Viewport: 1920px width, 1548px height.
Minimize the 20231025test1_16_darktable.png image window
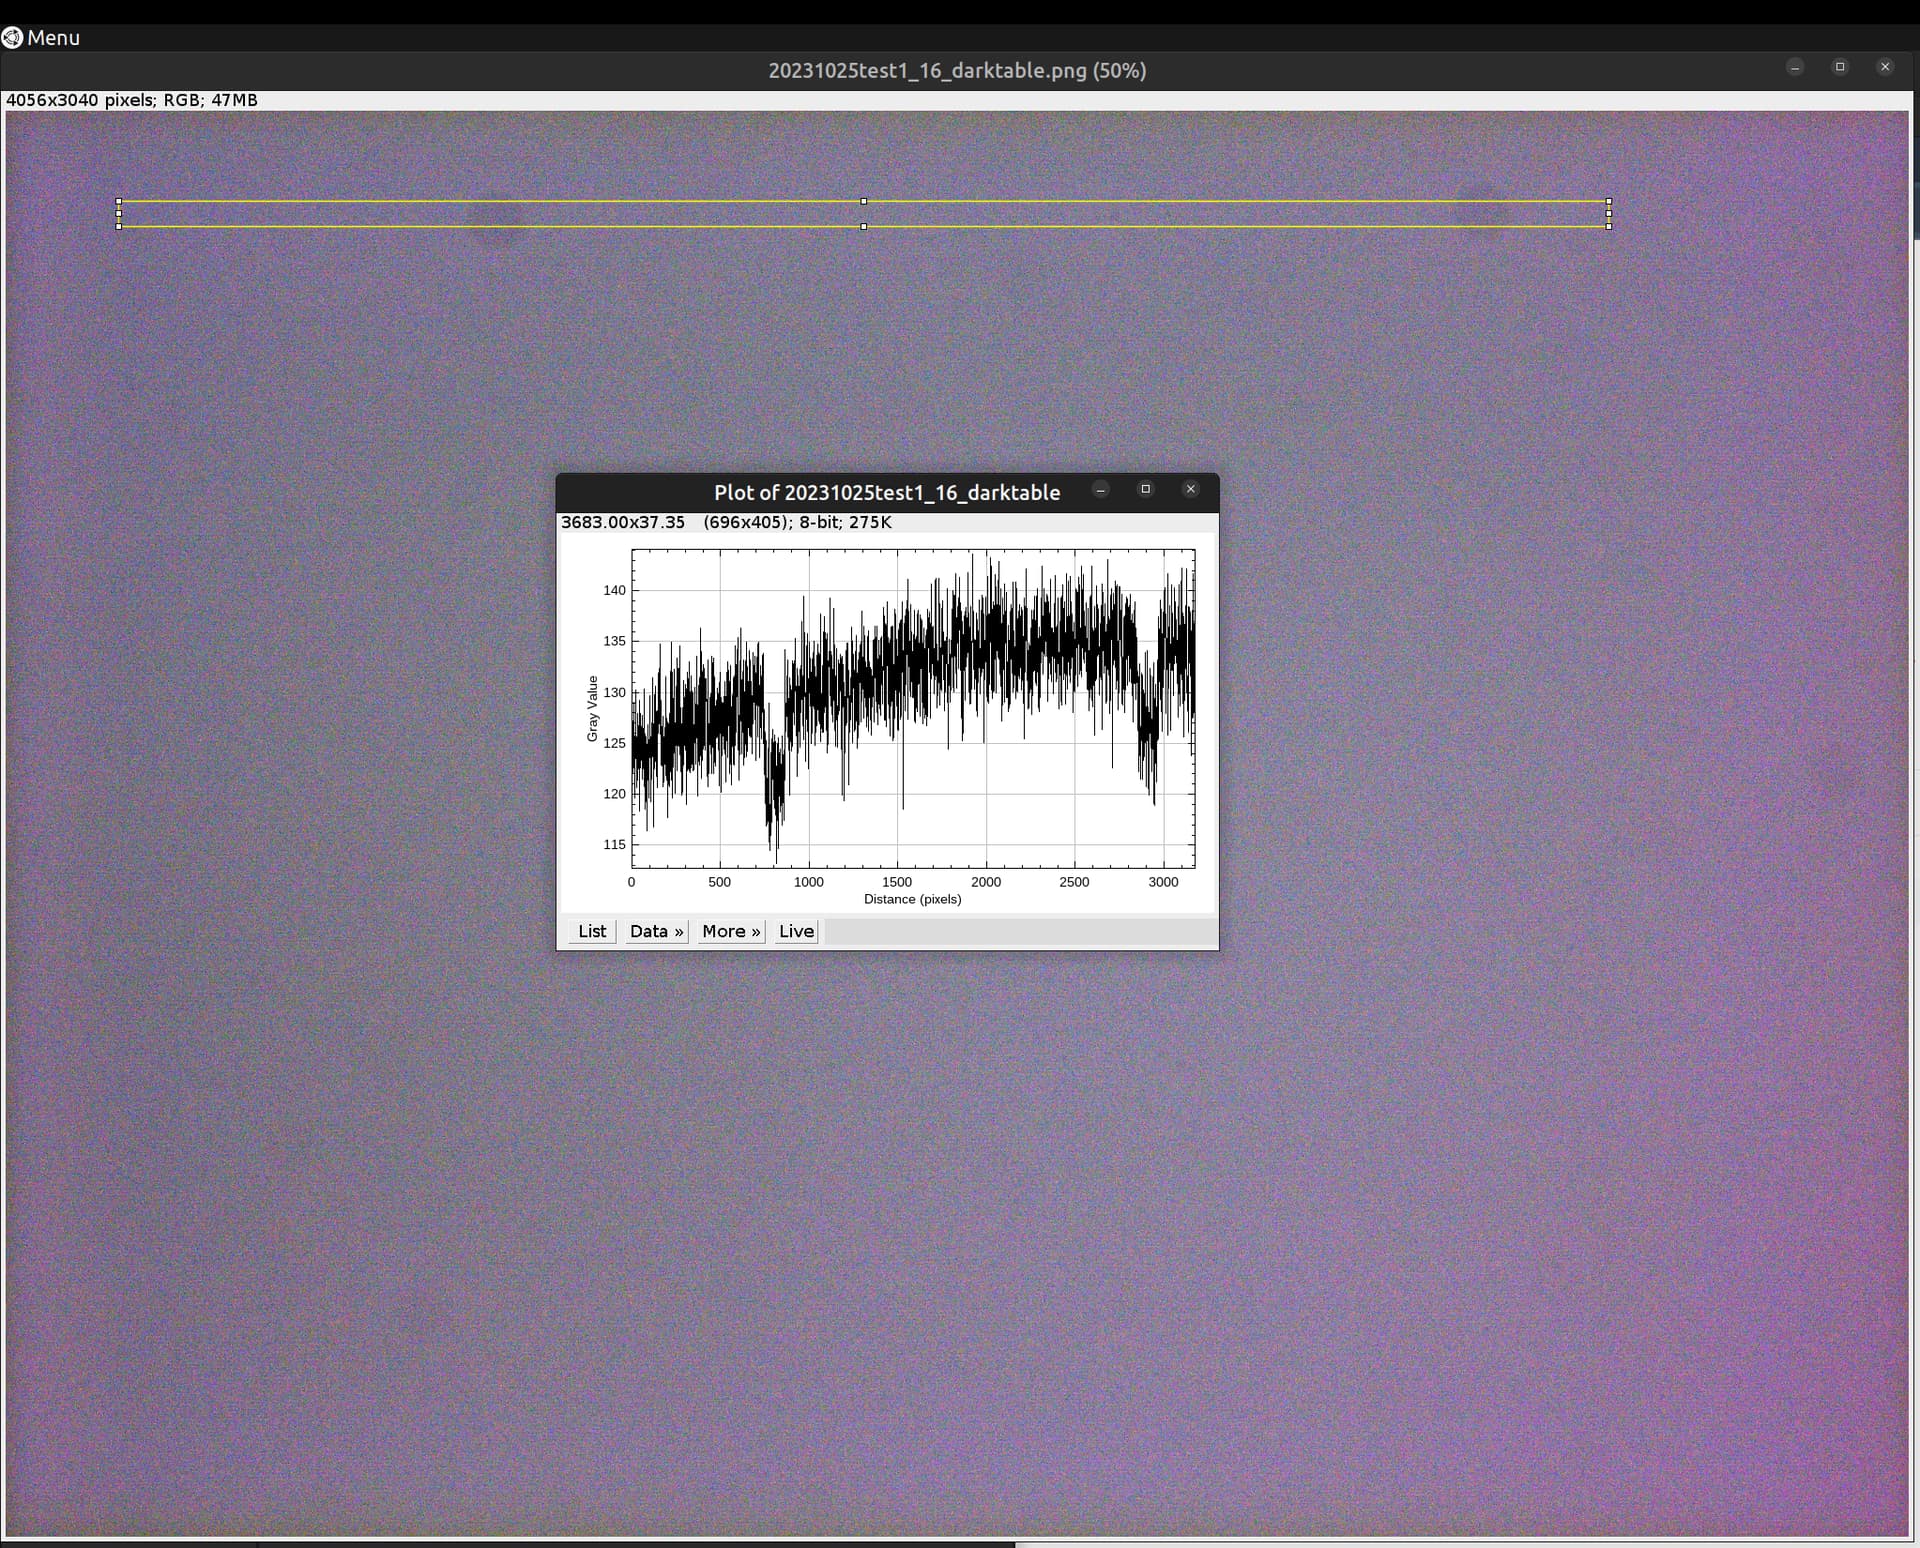click(x=1795, y=67)
